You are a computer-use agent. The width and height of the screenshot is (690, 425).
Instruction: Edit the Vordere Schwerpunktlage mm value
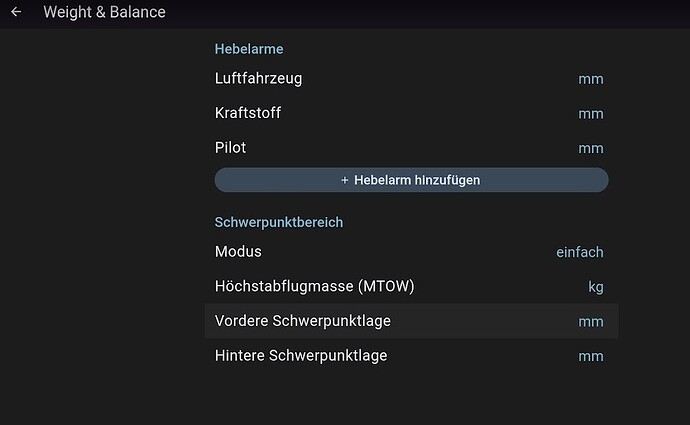pos(590,322)
